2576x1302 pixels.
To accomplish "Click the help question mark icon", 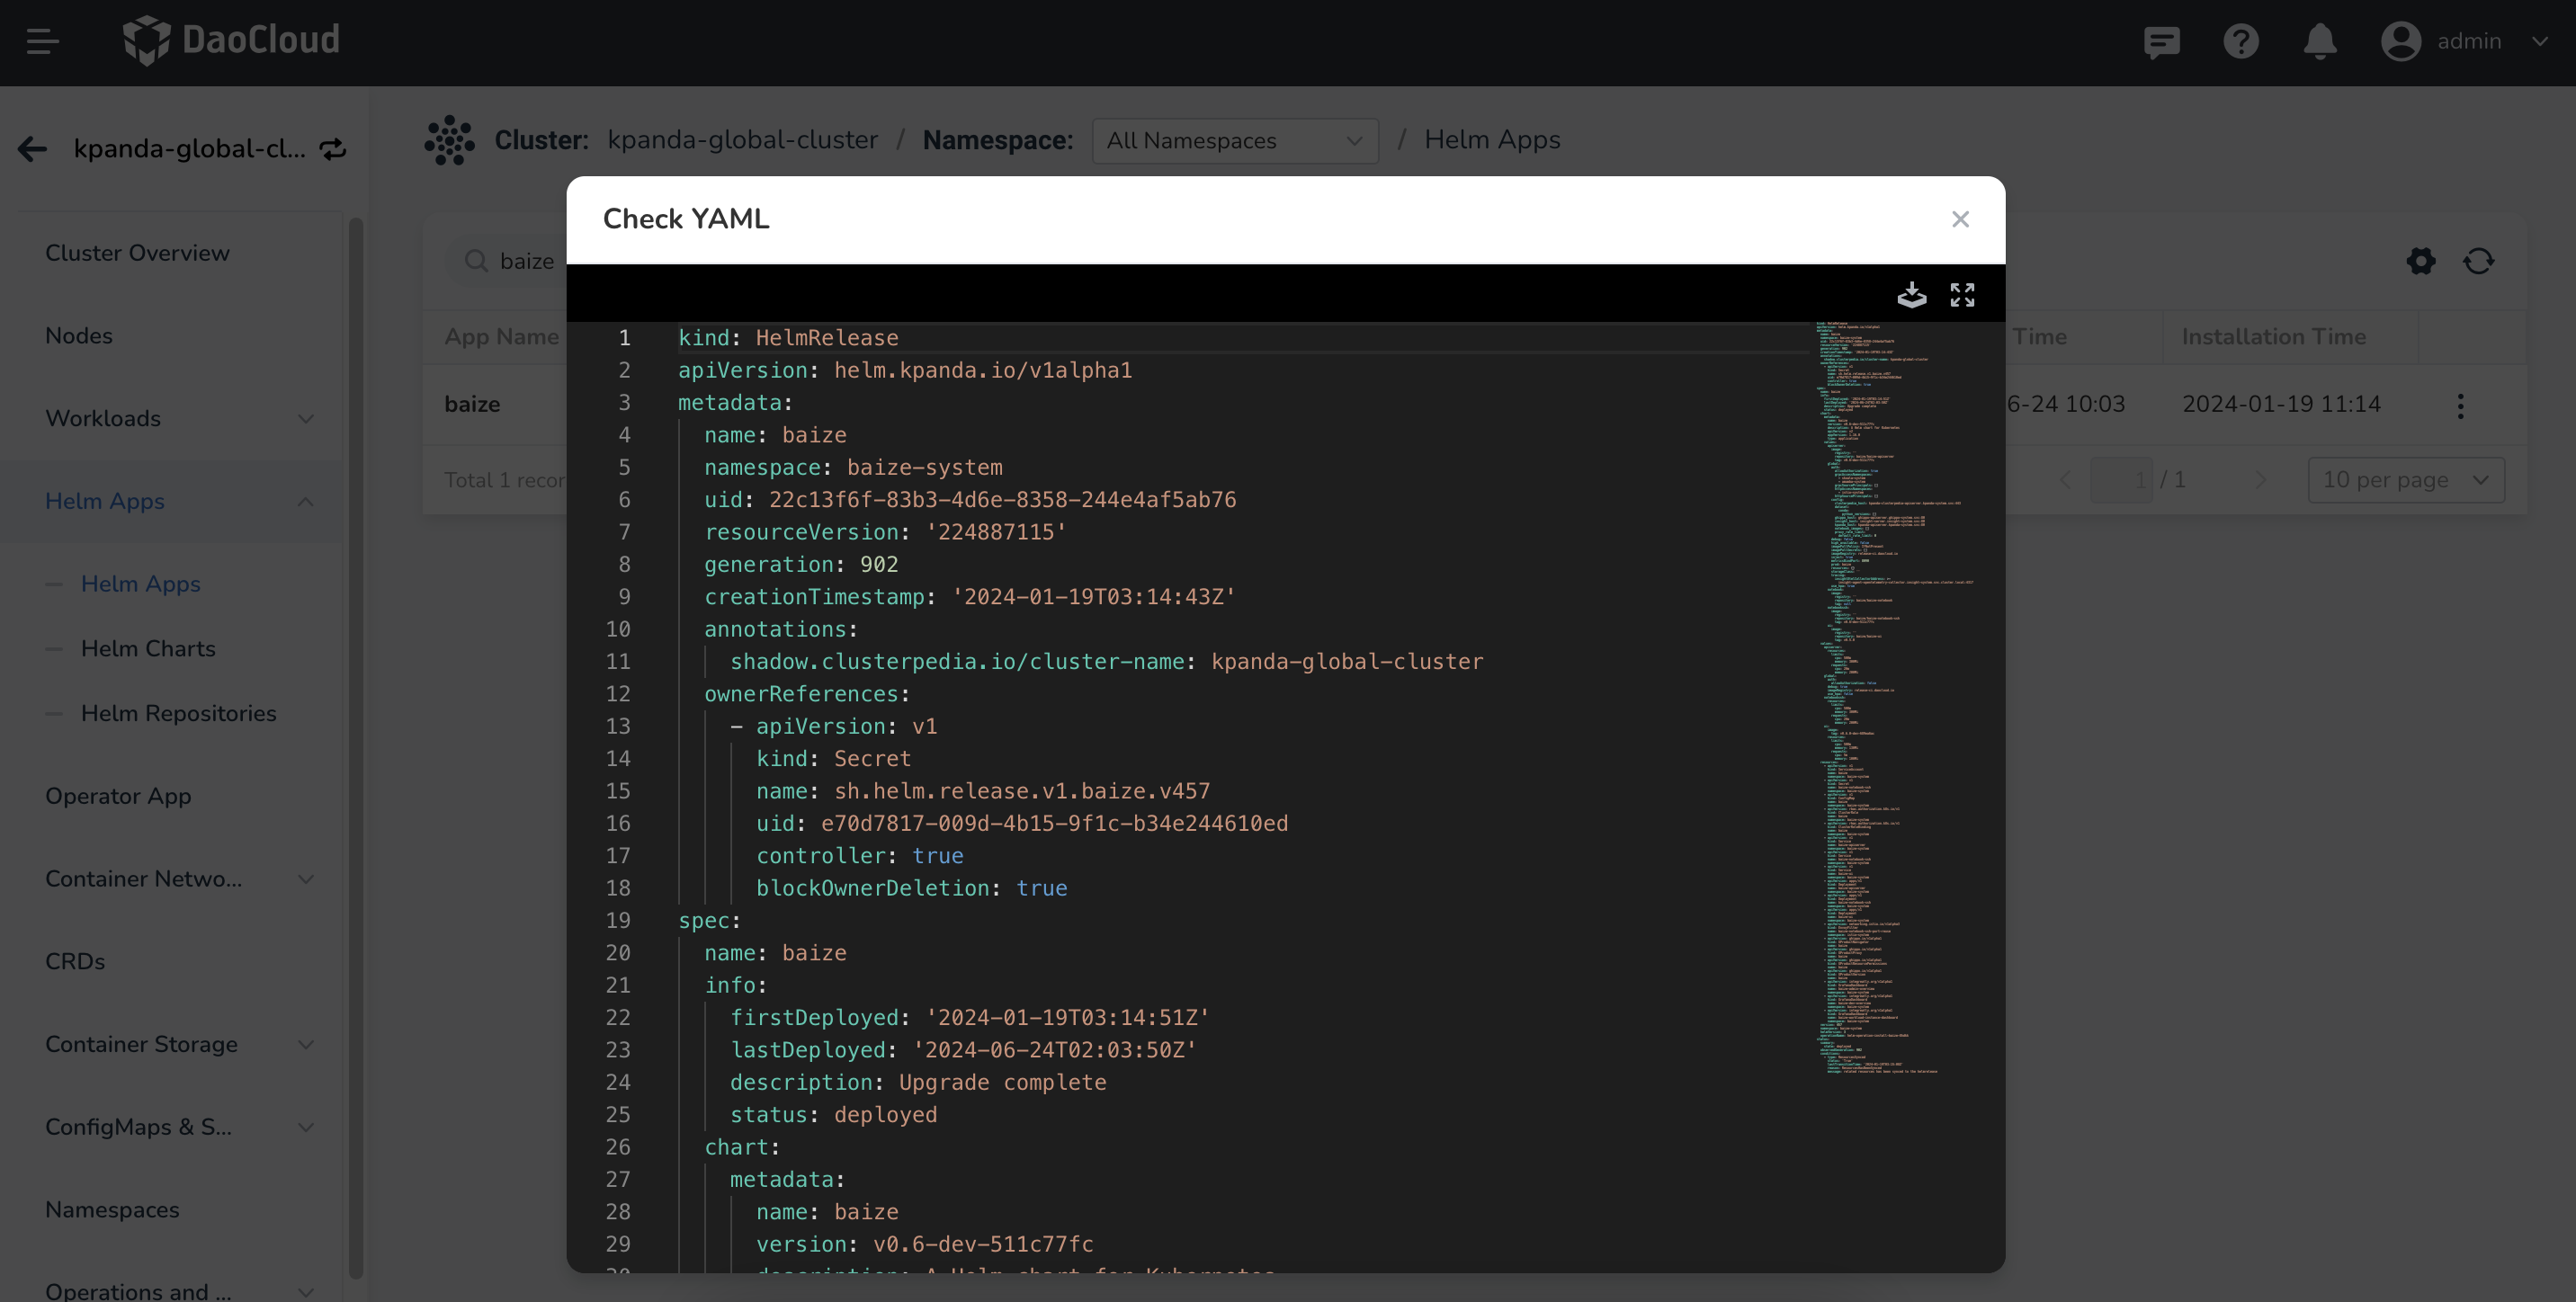I will [2241, 41].
